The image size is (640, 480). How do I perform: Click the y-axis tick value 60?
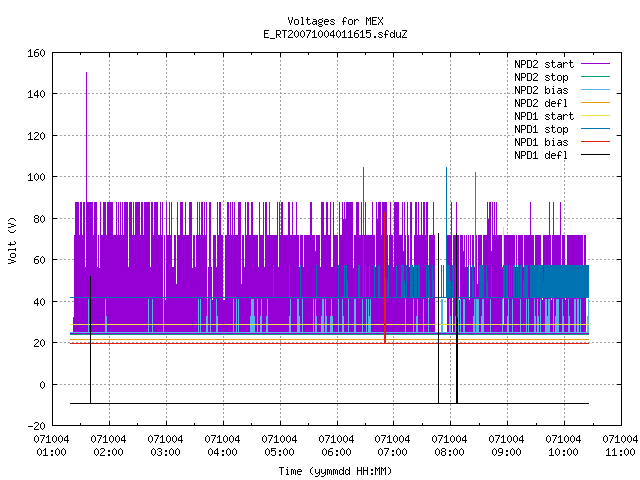pyautogui.click(x=39, y=260)
